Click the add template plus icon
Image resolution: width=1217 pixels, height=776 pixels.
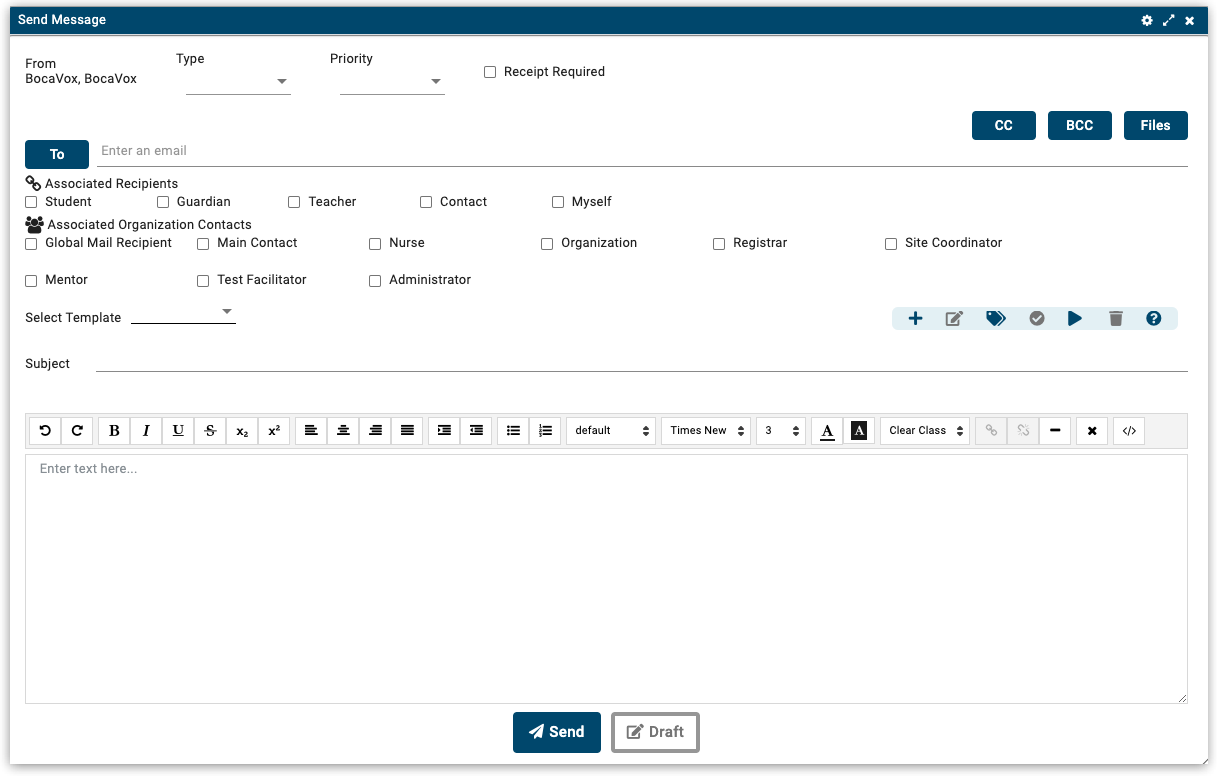915,318
